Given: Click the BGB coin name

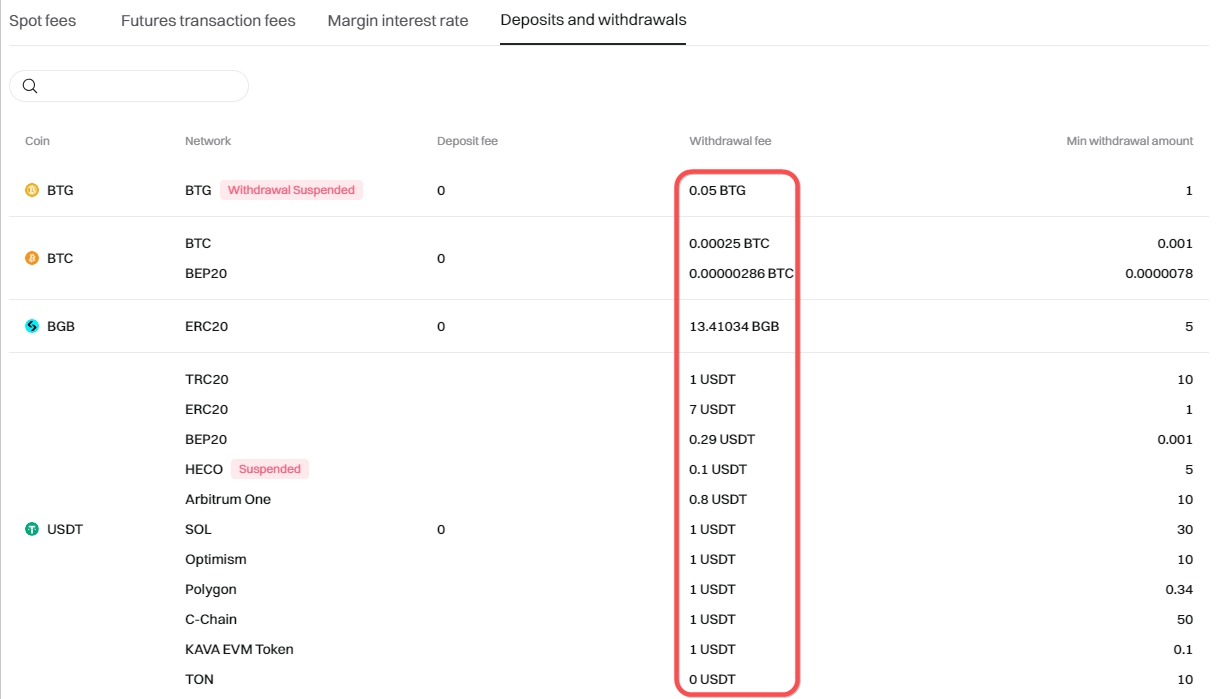Looking at the screenshot, I should tap(61, 326).
